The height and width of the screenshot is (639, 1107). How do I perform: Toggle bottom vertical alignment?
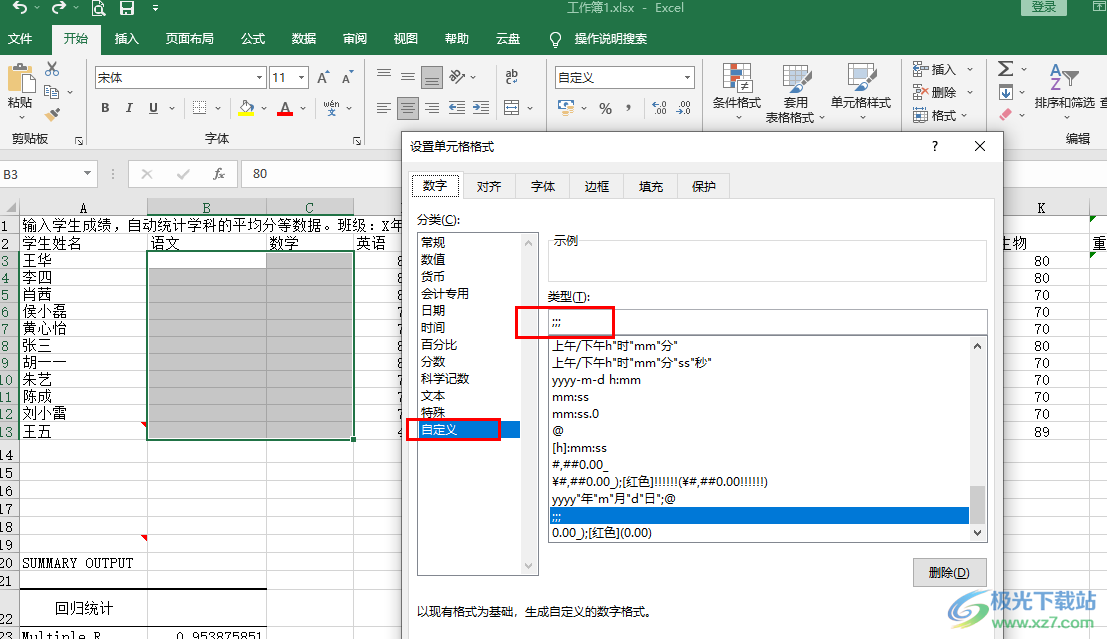pos(432,76)
